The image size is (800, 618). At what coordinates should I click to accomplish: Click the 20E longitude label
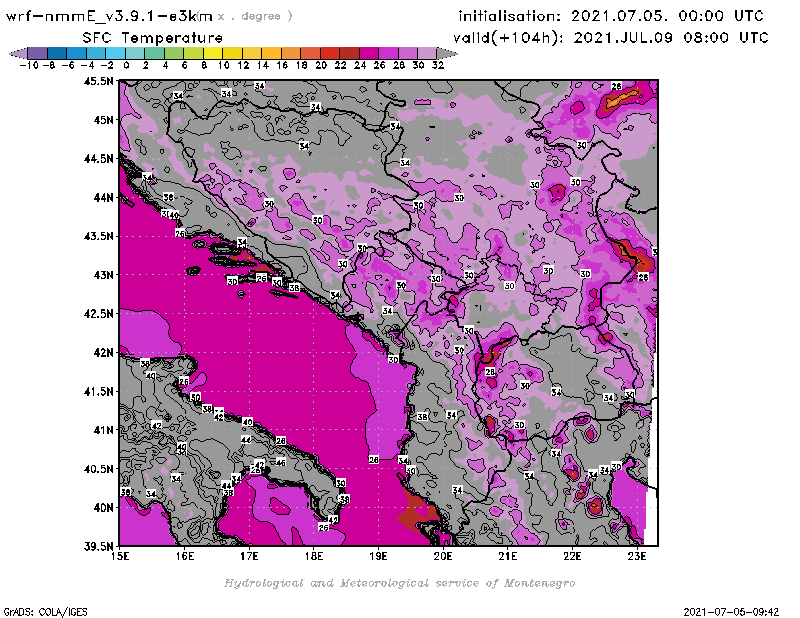tap(443, 556)
